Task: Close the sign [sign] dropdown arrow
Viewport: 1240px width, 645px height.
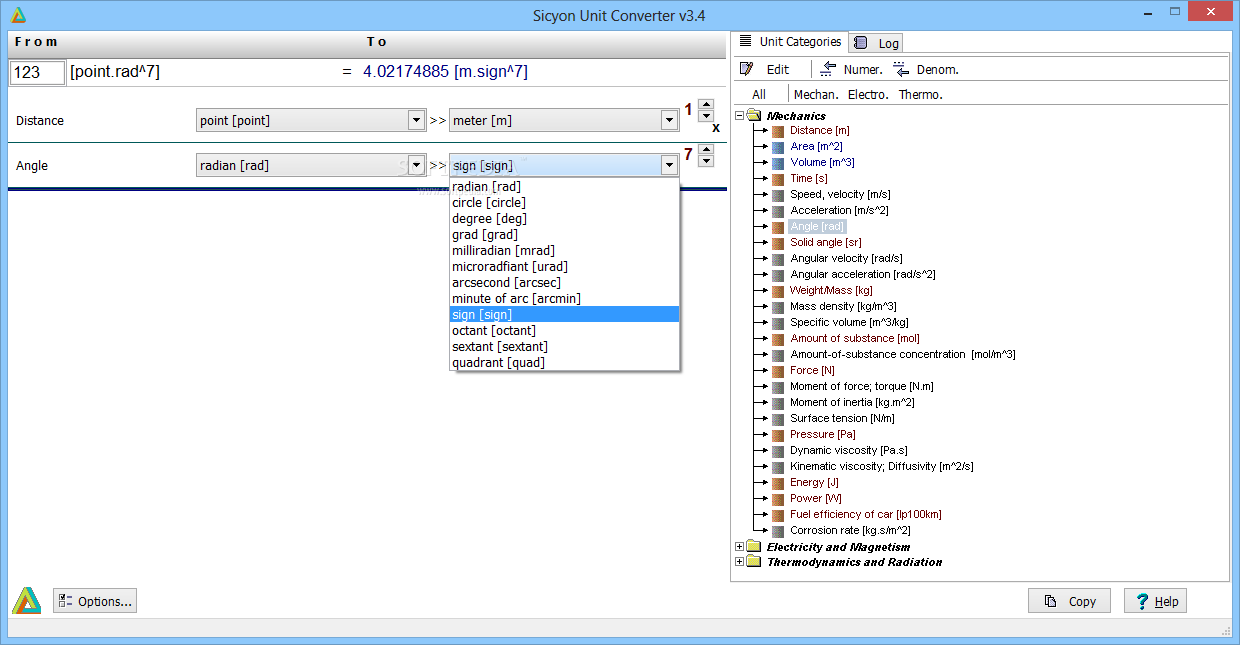Action: [x=669, y=165]
